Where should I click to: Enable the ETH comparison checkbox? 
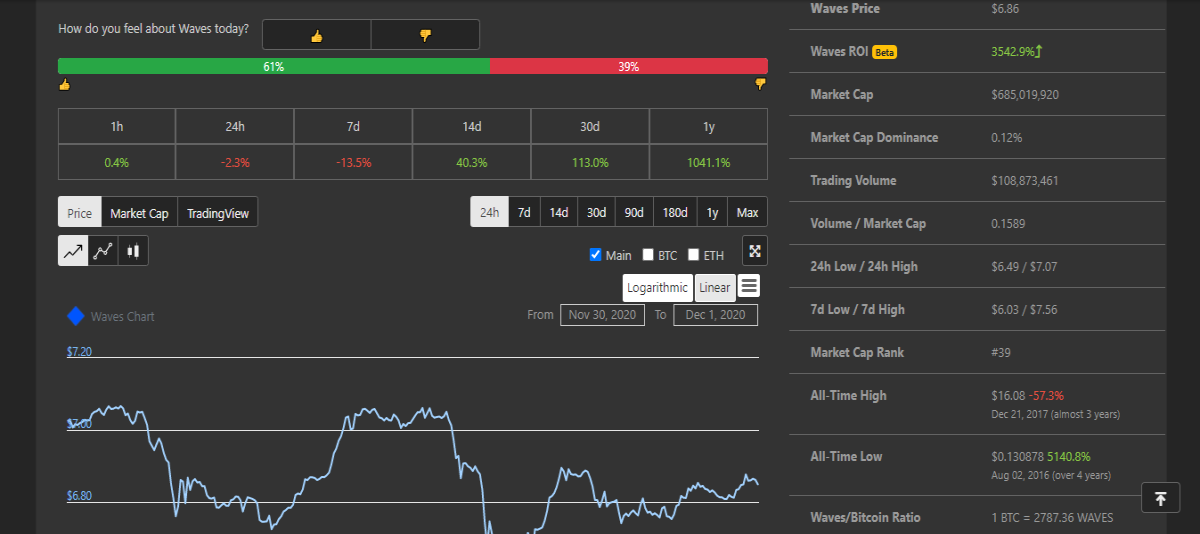coord(694,255)
